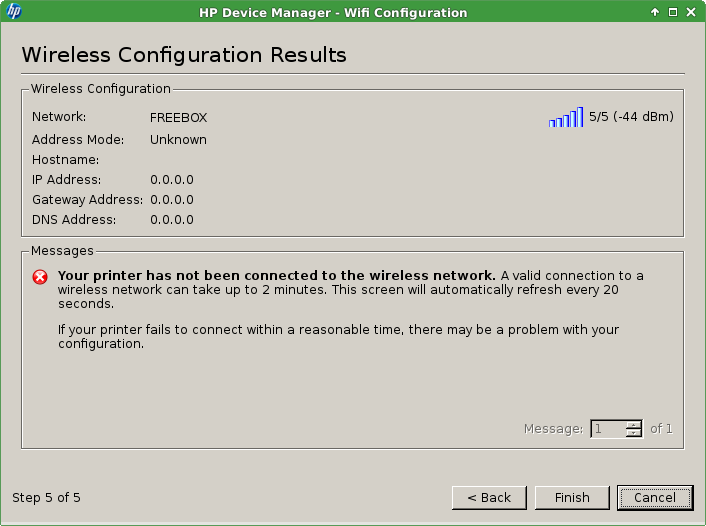Click the Wireless Configuration group title
Image resolution: width=706 pixels, height=526 pixels.
(101, 89)
